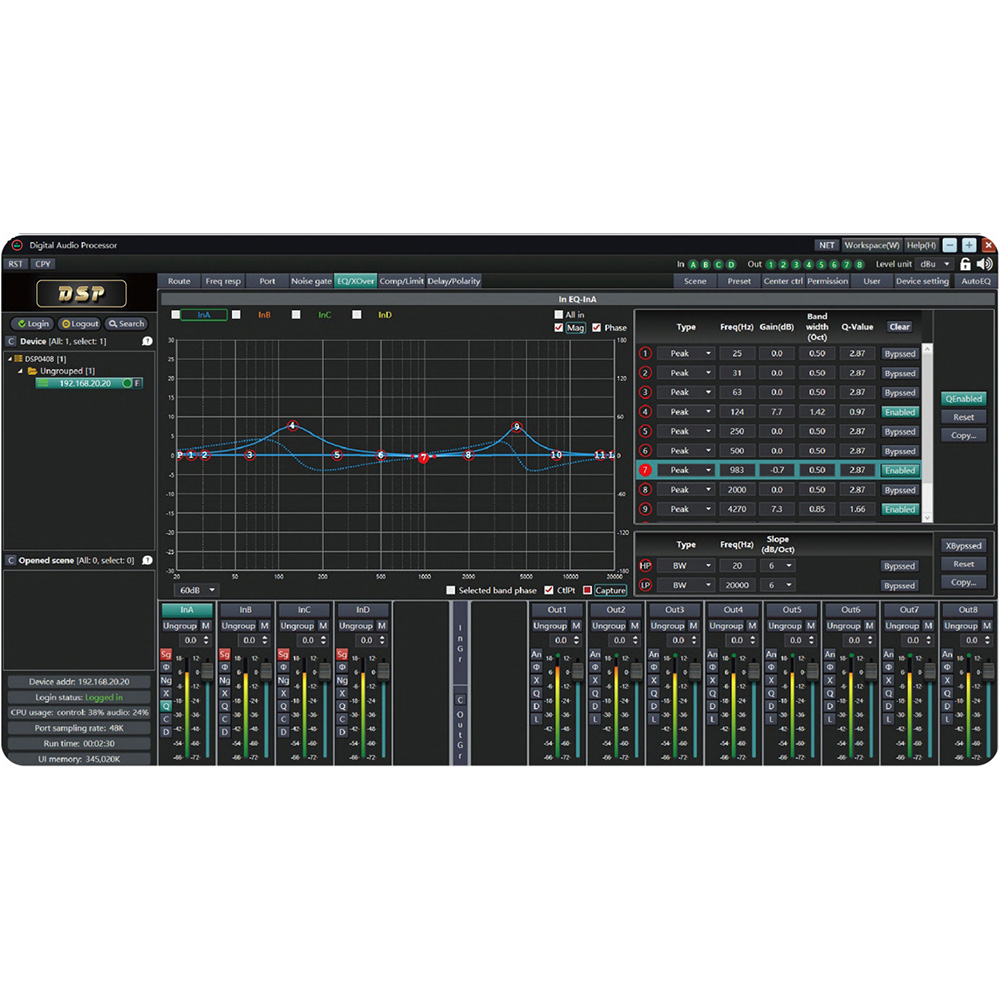Click the band 9 node on curve

click(517, 427)
